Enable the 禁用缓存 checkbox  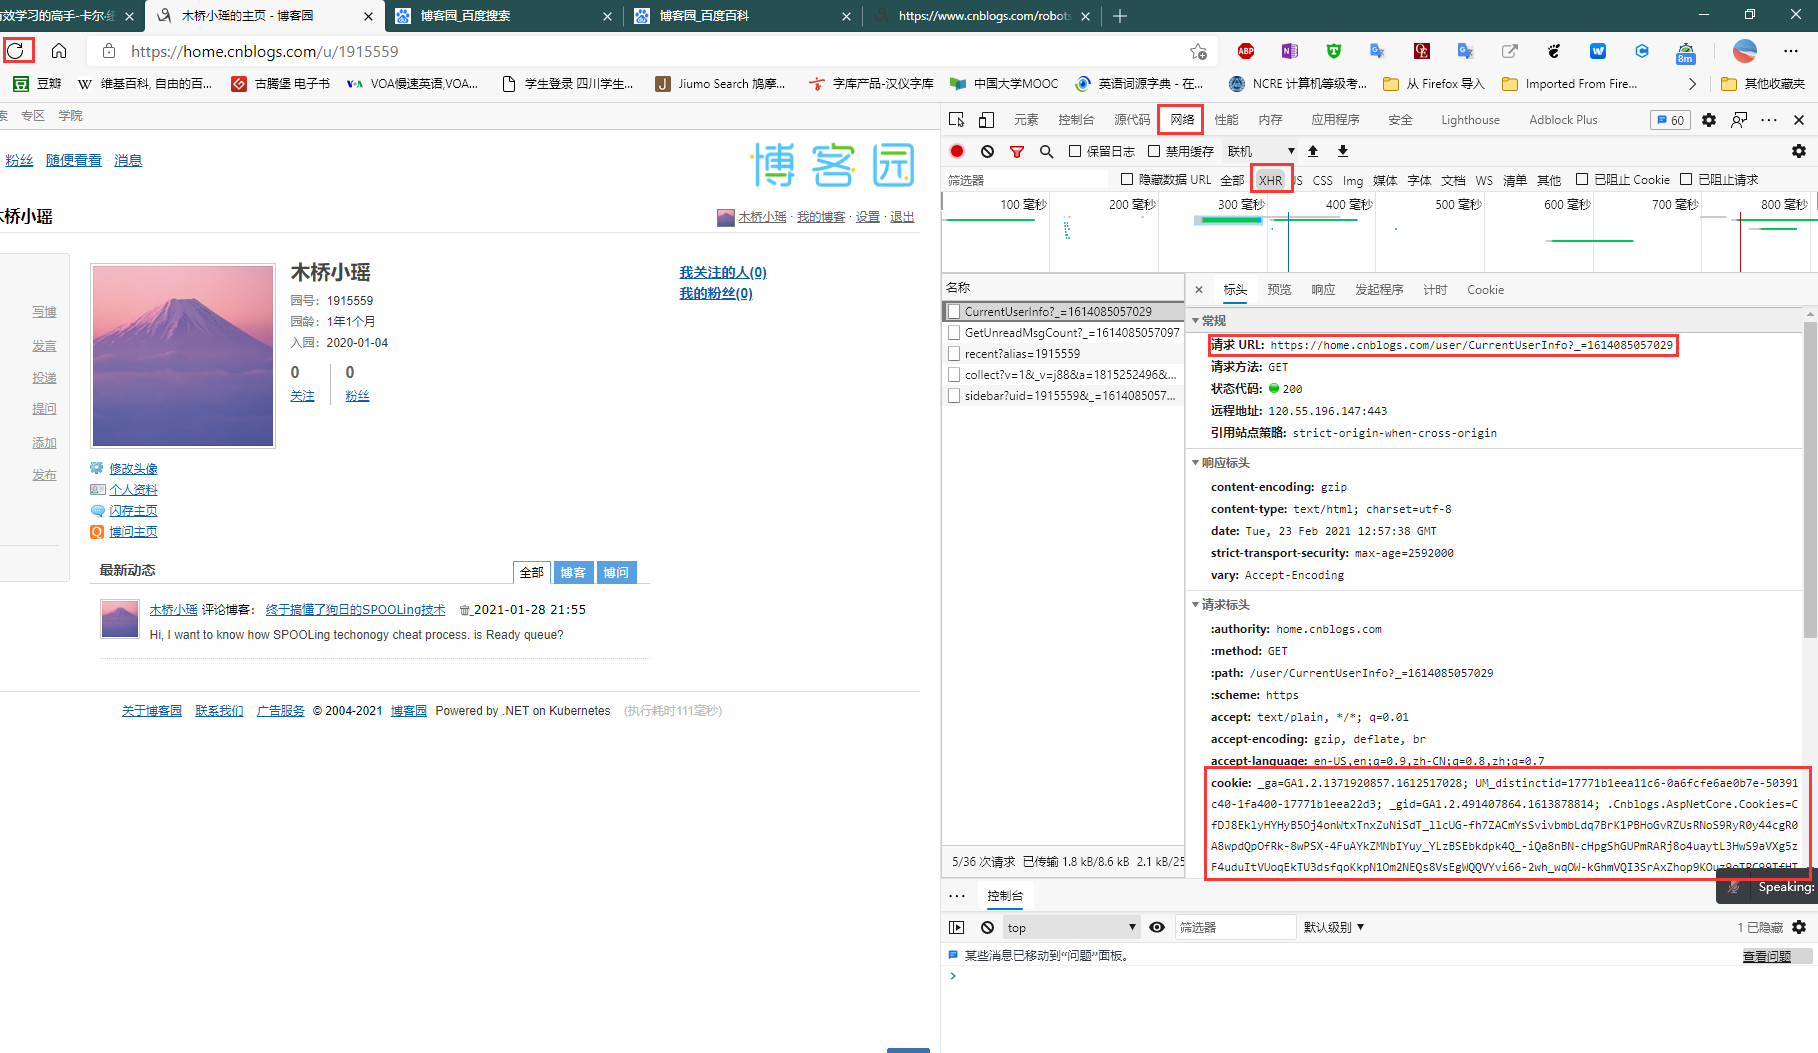click(x=1154, y=151)
